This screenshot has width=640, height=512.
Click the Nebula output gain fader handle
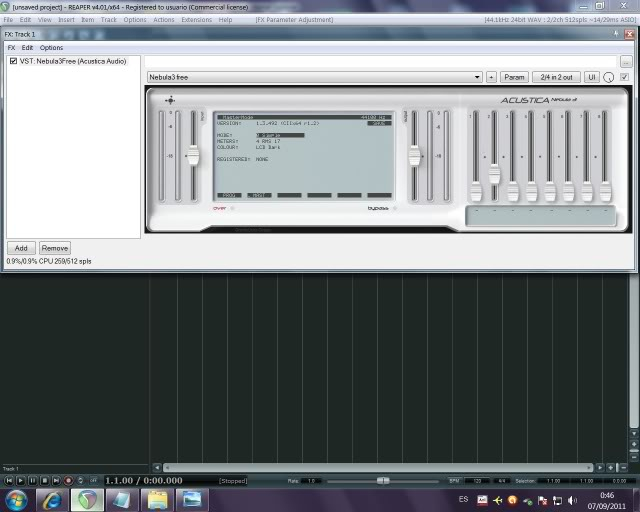(414, 156)
